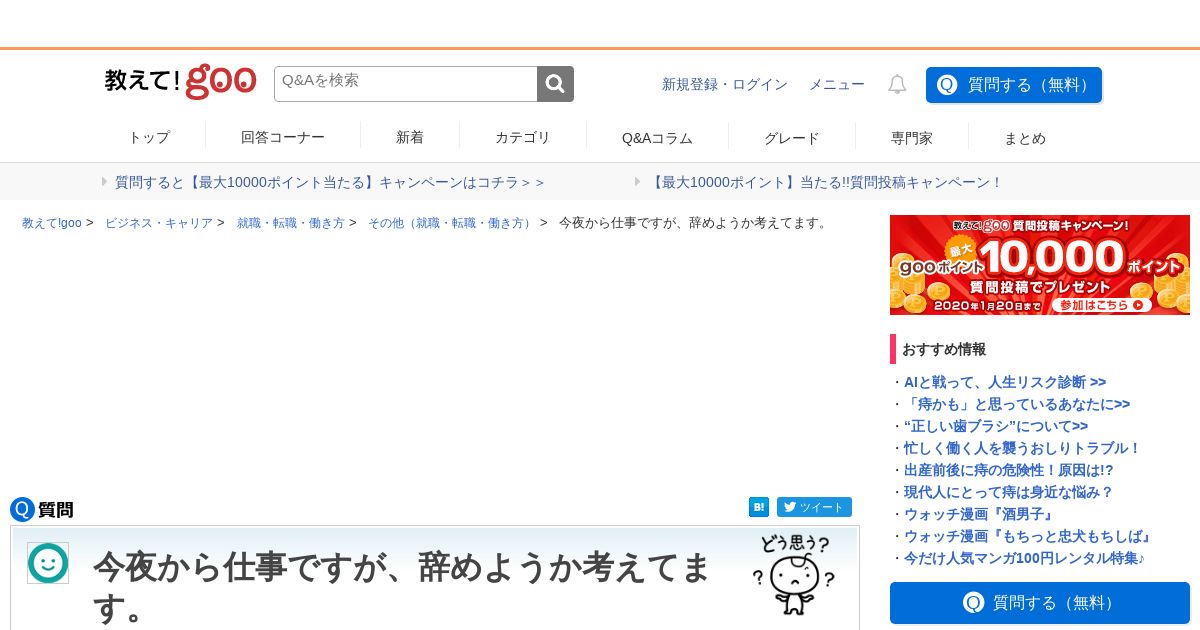Open ウォッチ漫画『もちっと忠犬もちしば』link
Viewport: 1200px width, 630px height.
pyautogui.click(x=1030, y=536)
